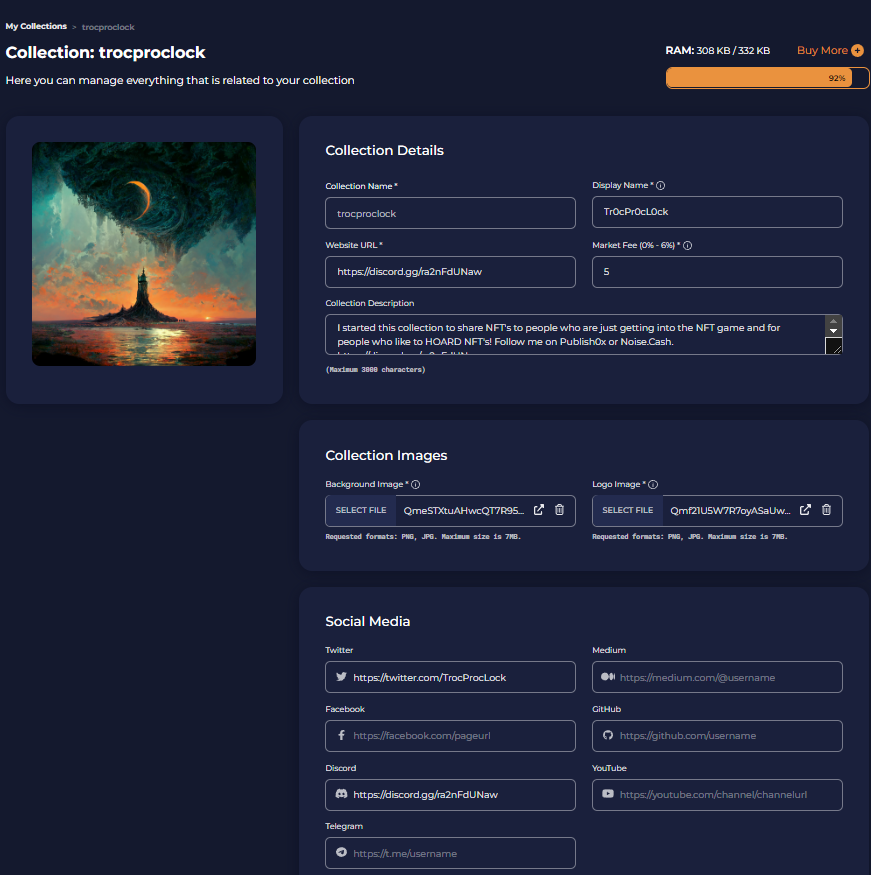Viewport: 871px width, 875px height.
Task: Click the GitHub icon
Action: click(x=608, y=735)
